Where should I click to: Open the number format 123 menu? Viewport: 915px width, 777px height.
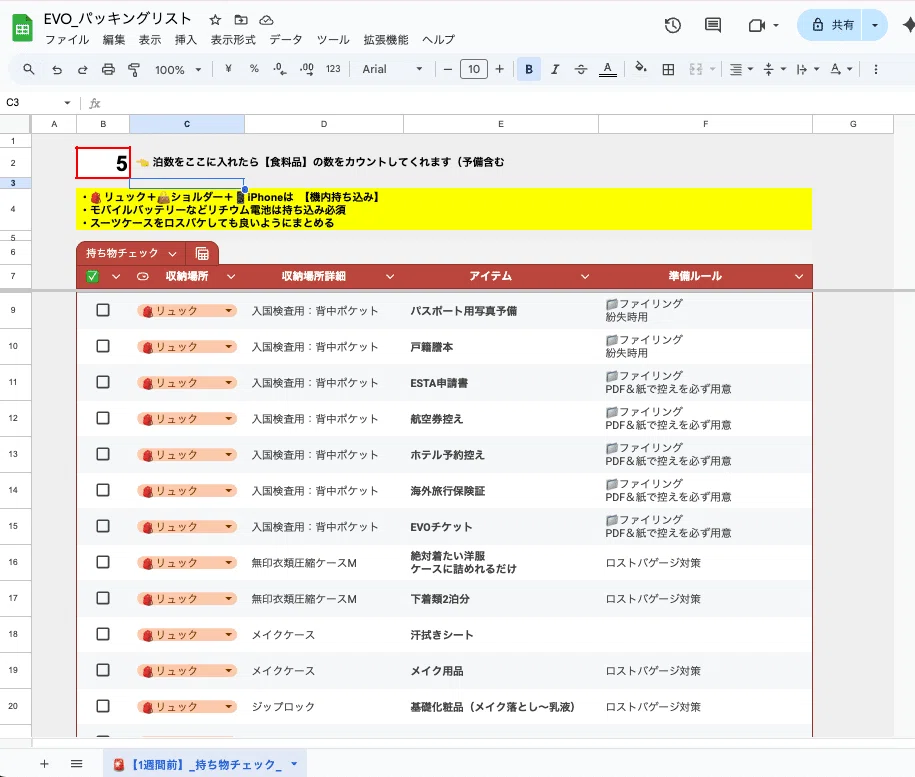click(x=333, y=69)
